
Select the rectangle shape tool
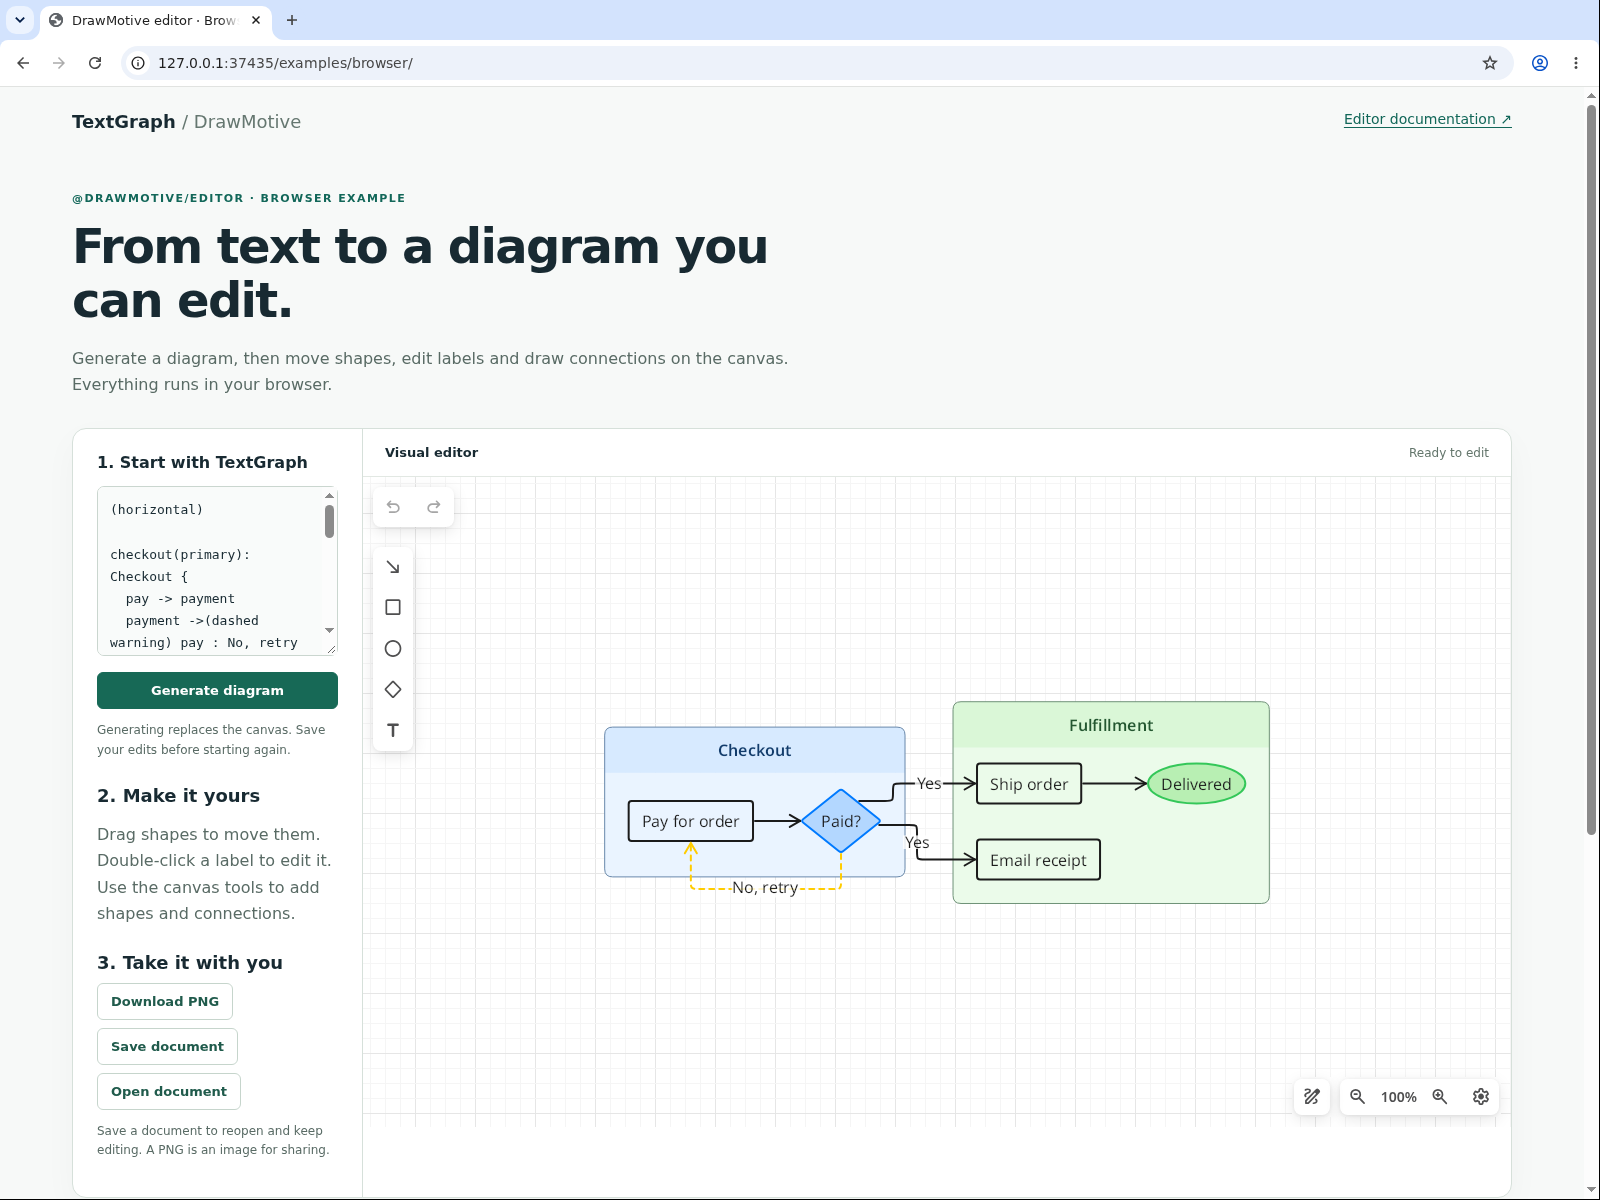[393, 608]
